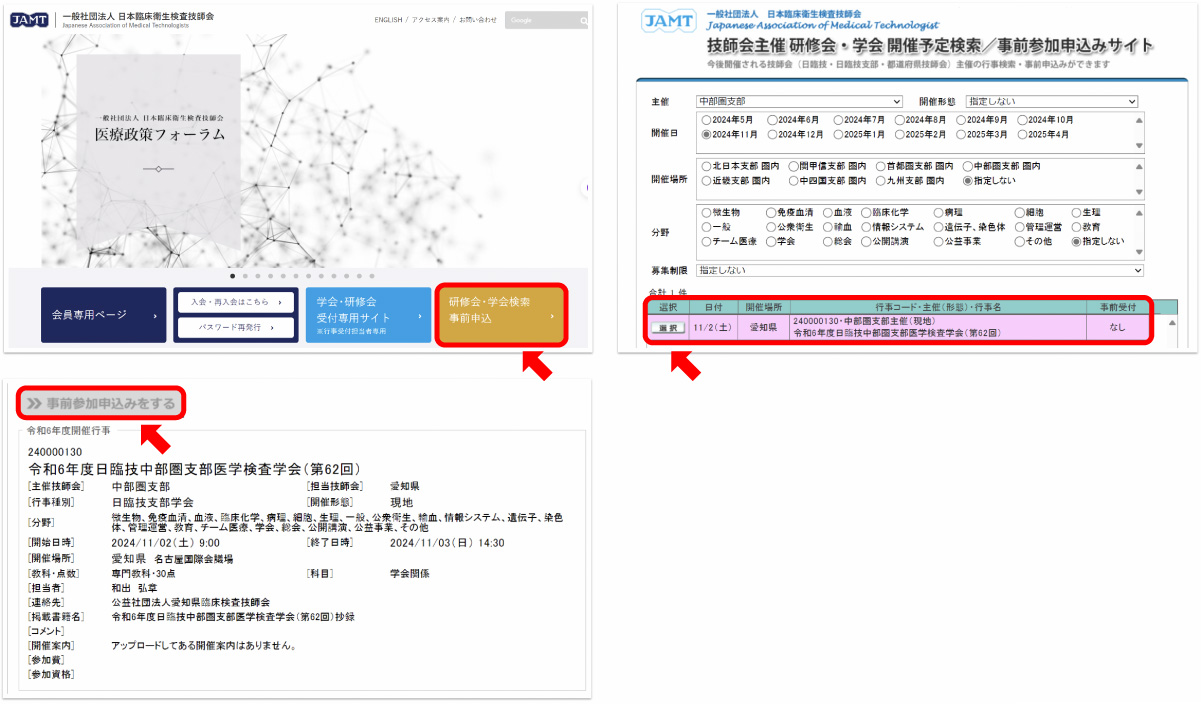
Task: Click the 令和6年度開催行事 heading
Action: coord(68,430)
